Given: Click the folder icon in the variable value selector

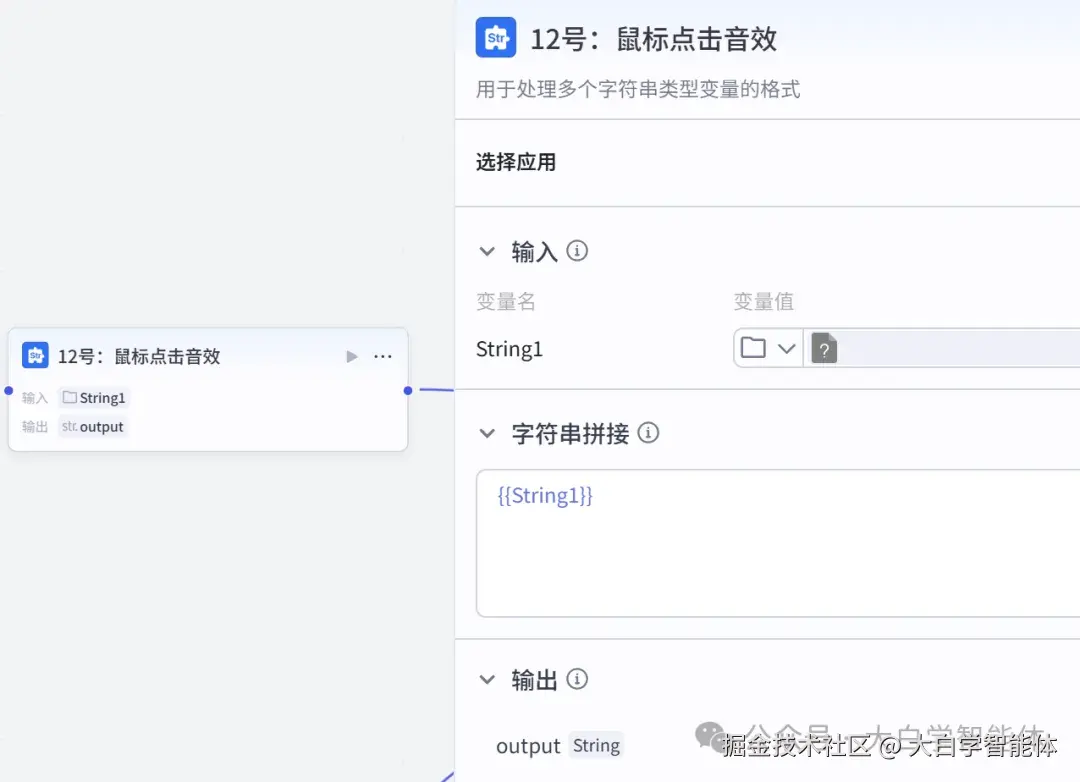Looking at the screenshot, I should coord(754,348).
